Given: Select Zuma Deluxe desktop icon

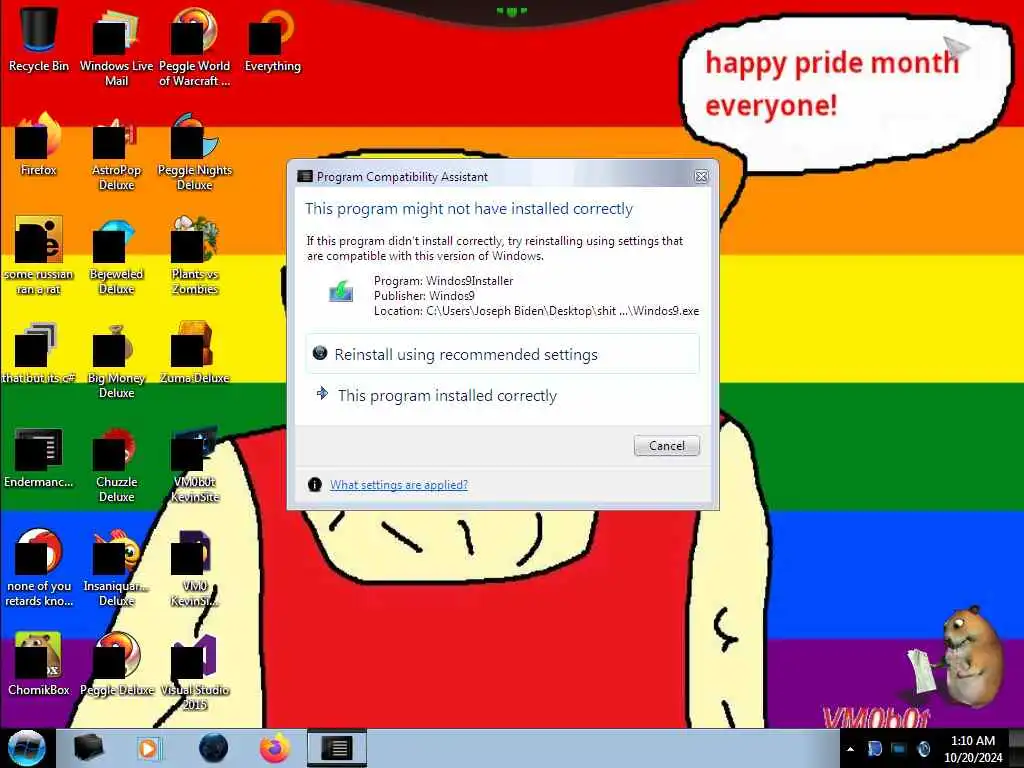Looking at the screenshot, I should [x=195, y=352].
